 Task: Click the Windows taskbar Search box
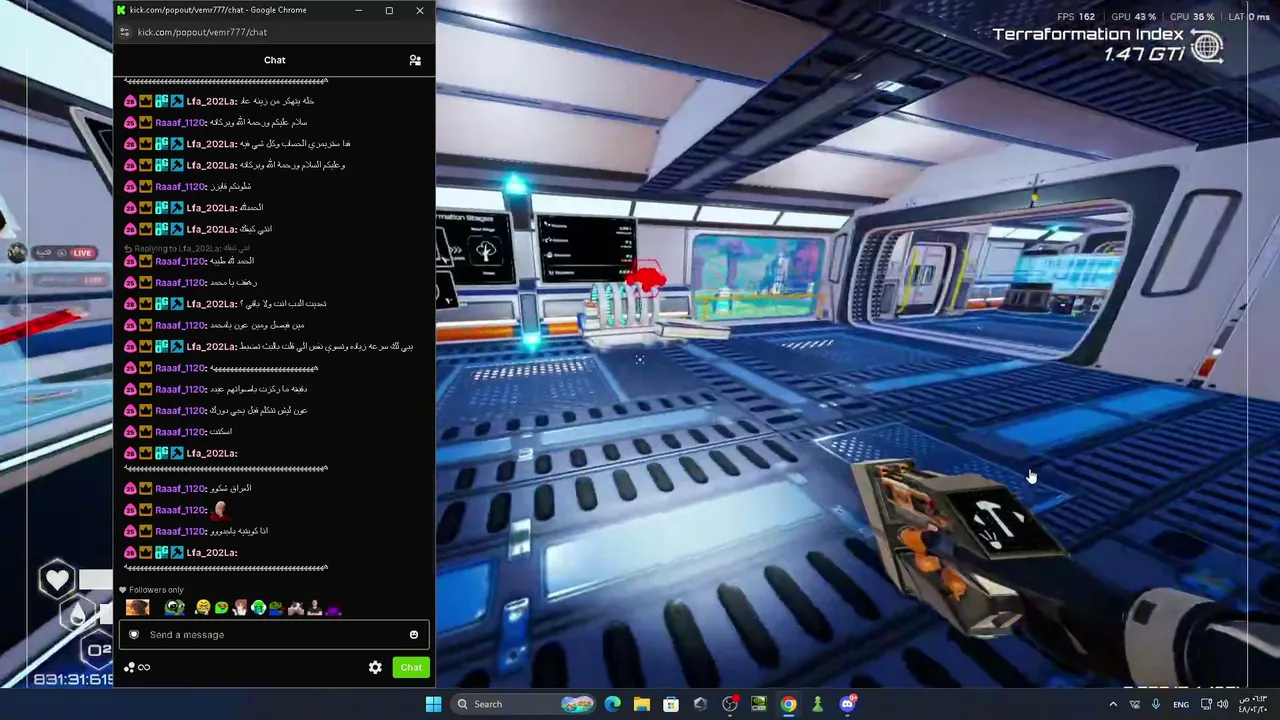[x=522, y=704]
